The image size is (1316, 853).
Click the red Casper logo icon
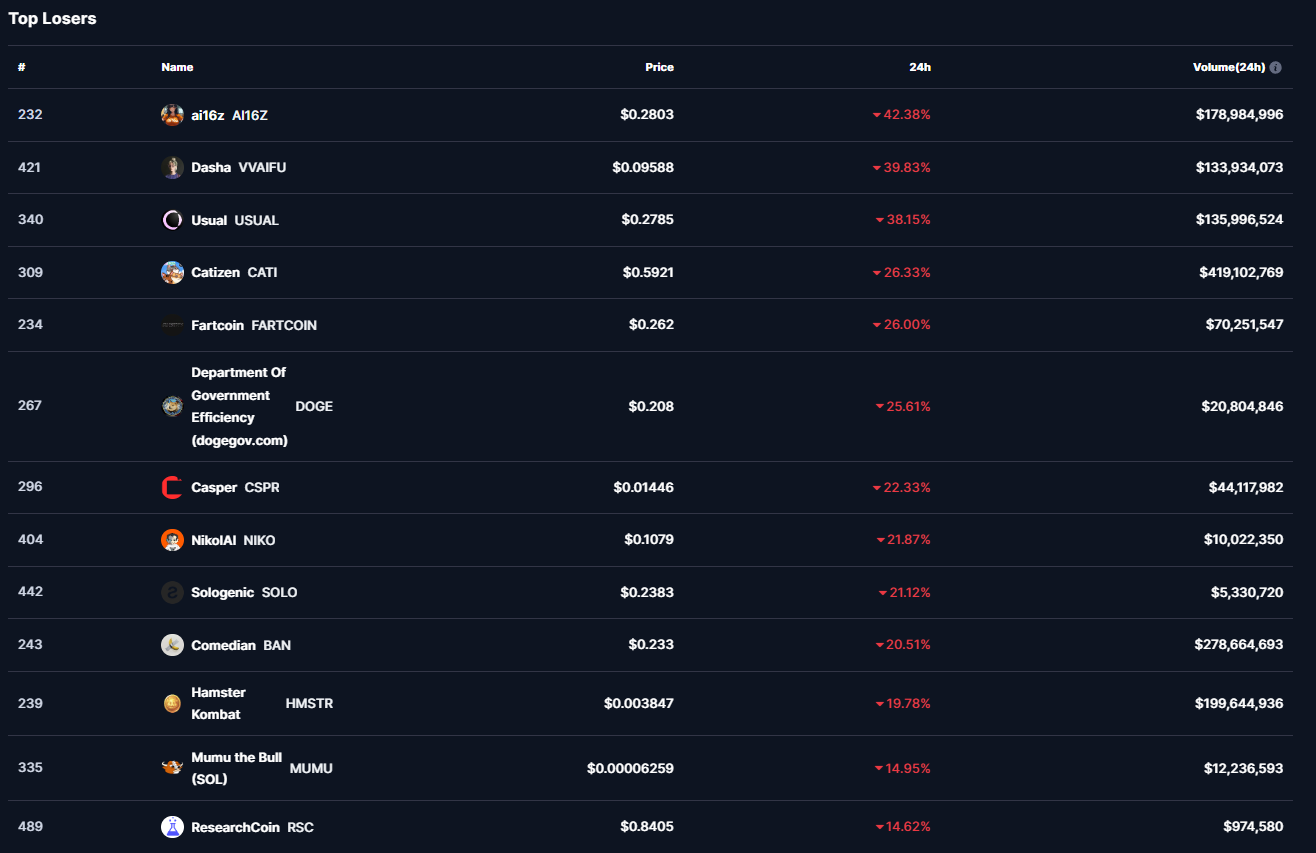(x=172, y=487)
